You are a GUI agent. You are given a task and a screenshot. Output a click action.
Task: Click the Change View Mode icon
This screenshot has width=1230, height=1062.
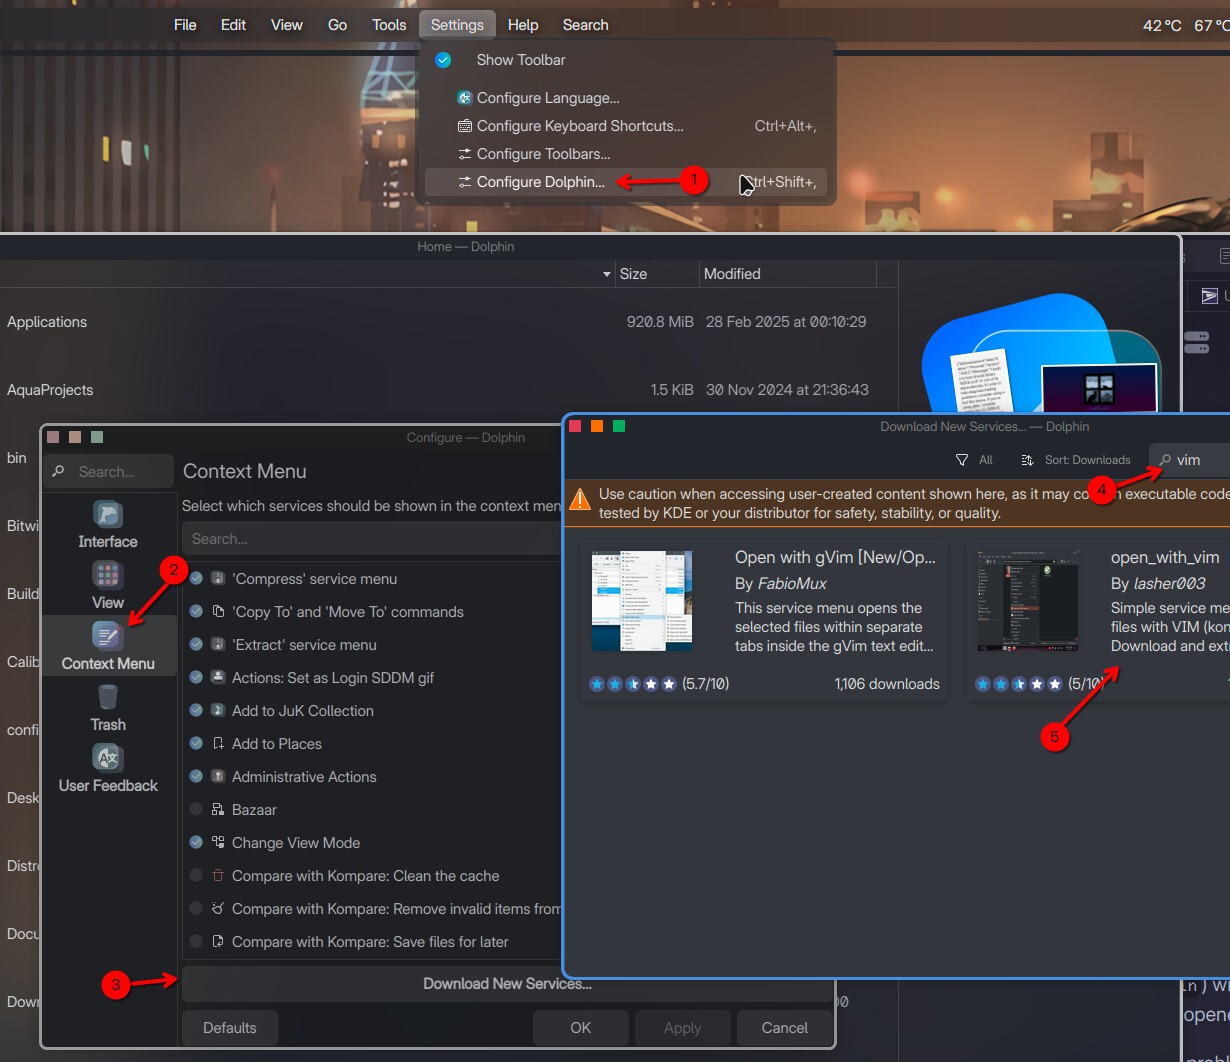218,842
